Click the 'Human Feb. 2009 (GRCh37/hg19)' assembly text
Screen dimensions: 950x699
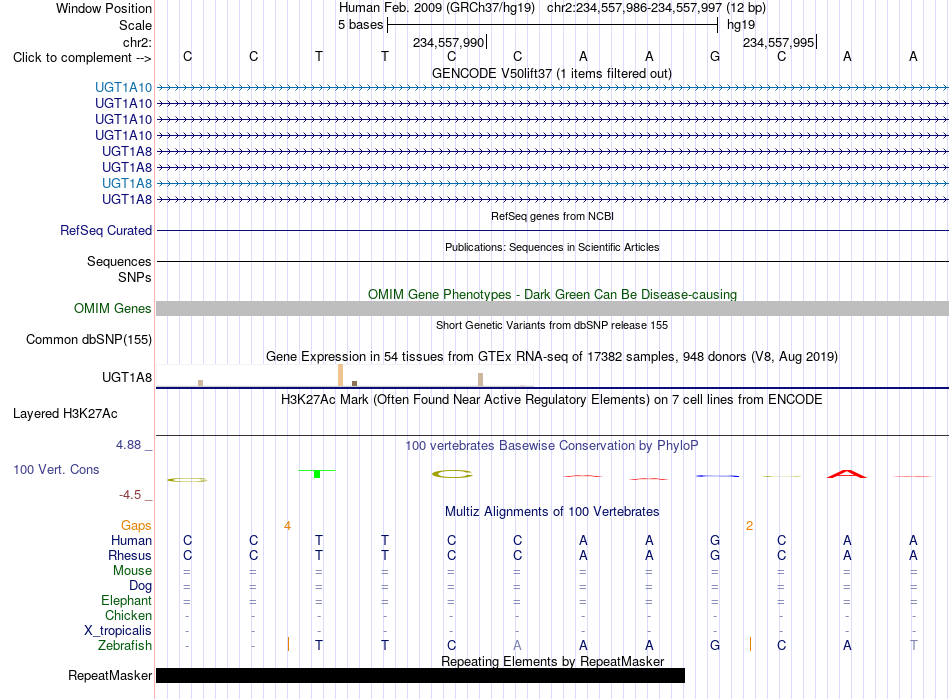coord(437,8)
